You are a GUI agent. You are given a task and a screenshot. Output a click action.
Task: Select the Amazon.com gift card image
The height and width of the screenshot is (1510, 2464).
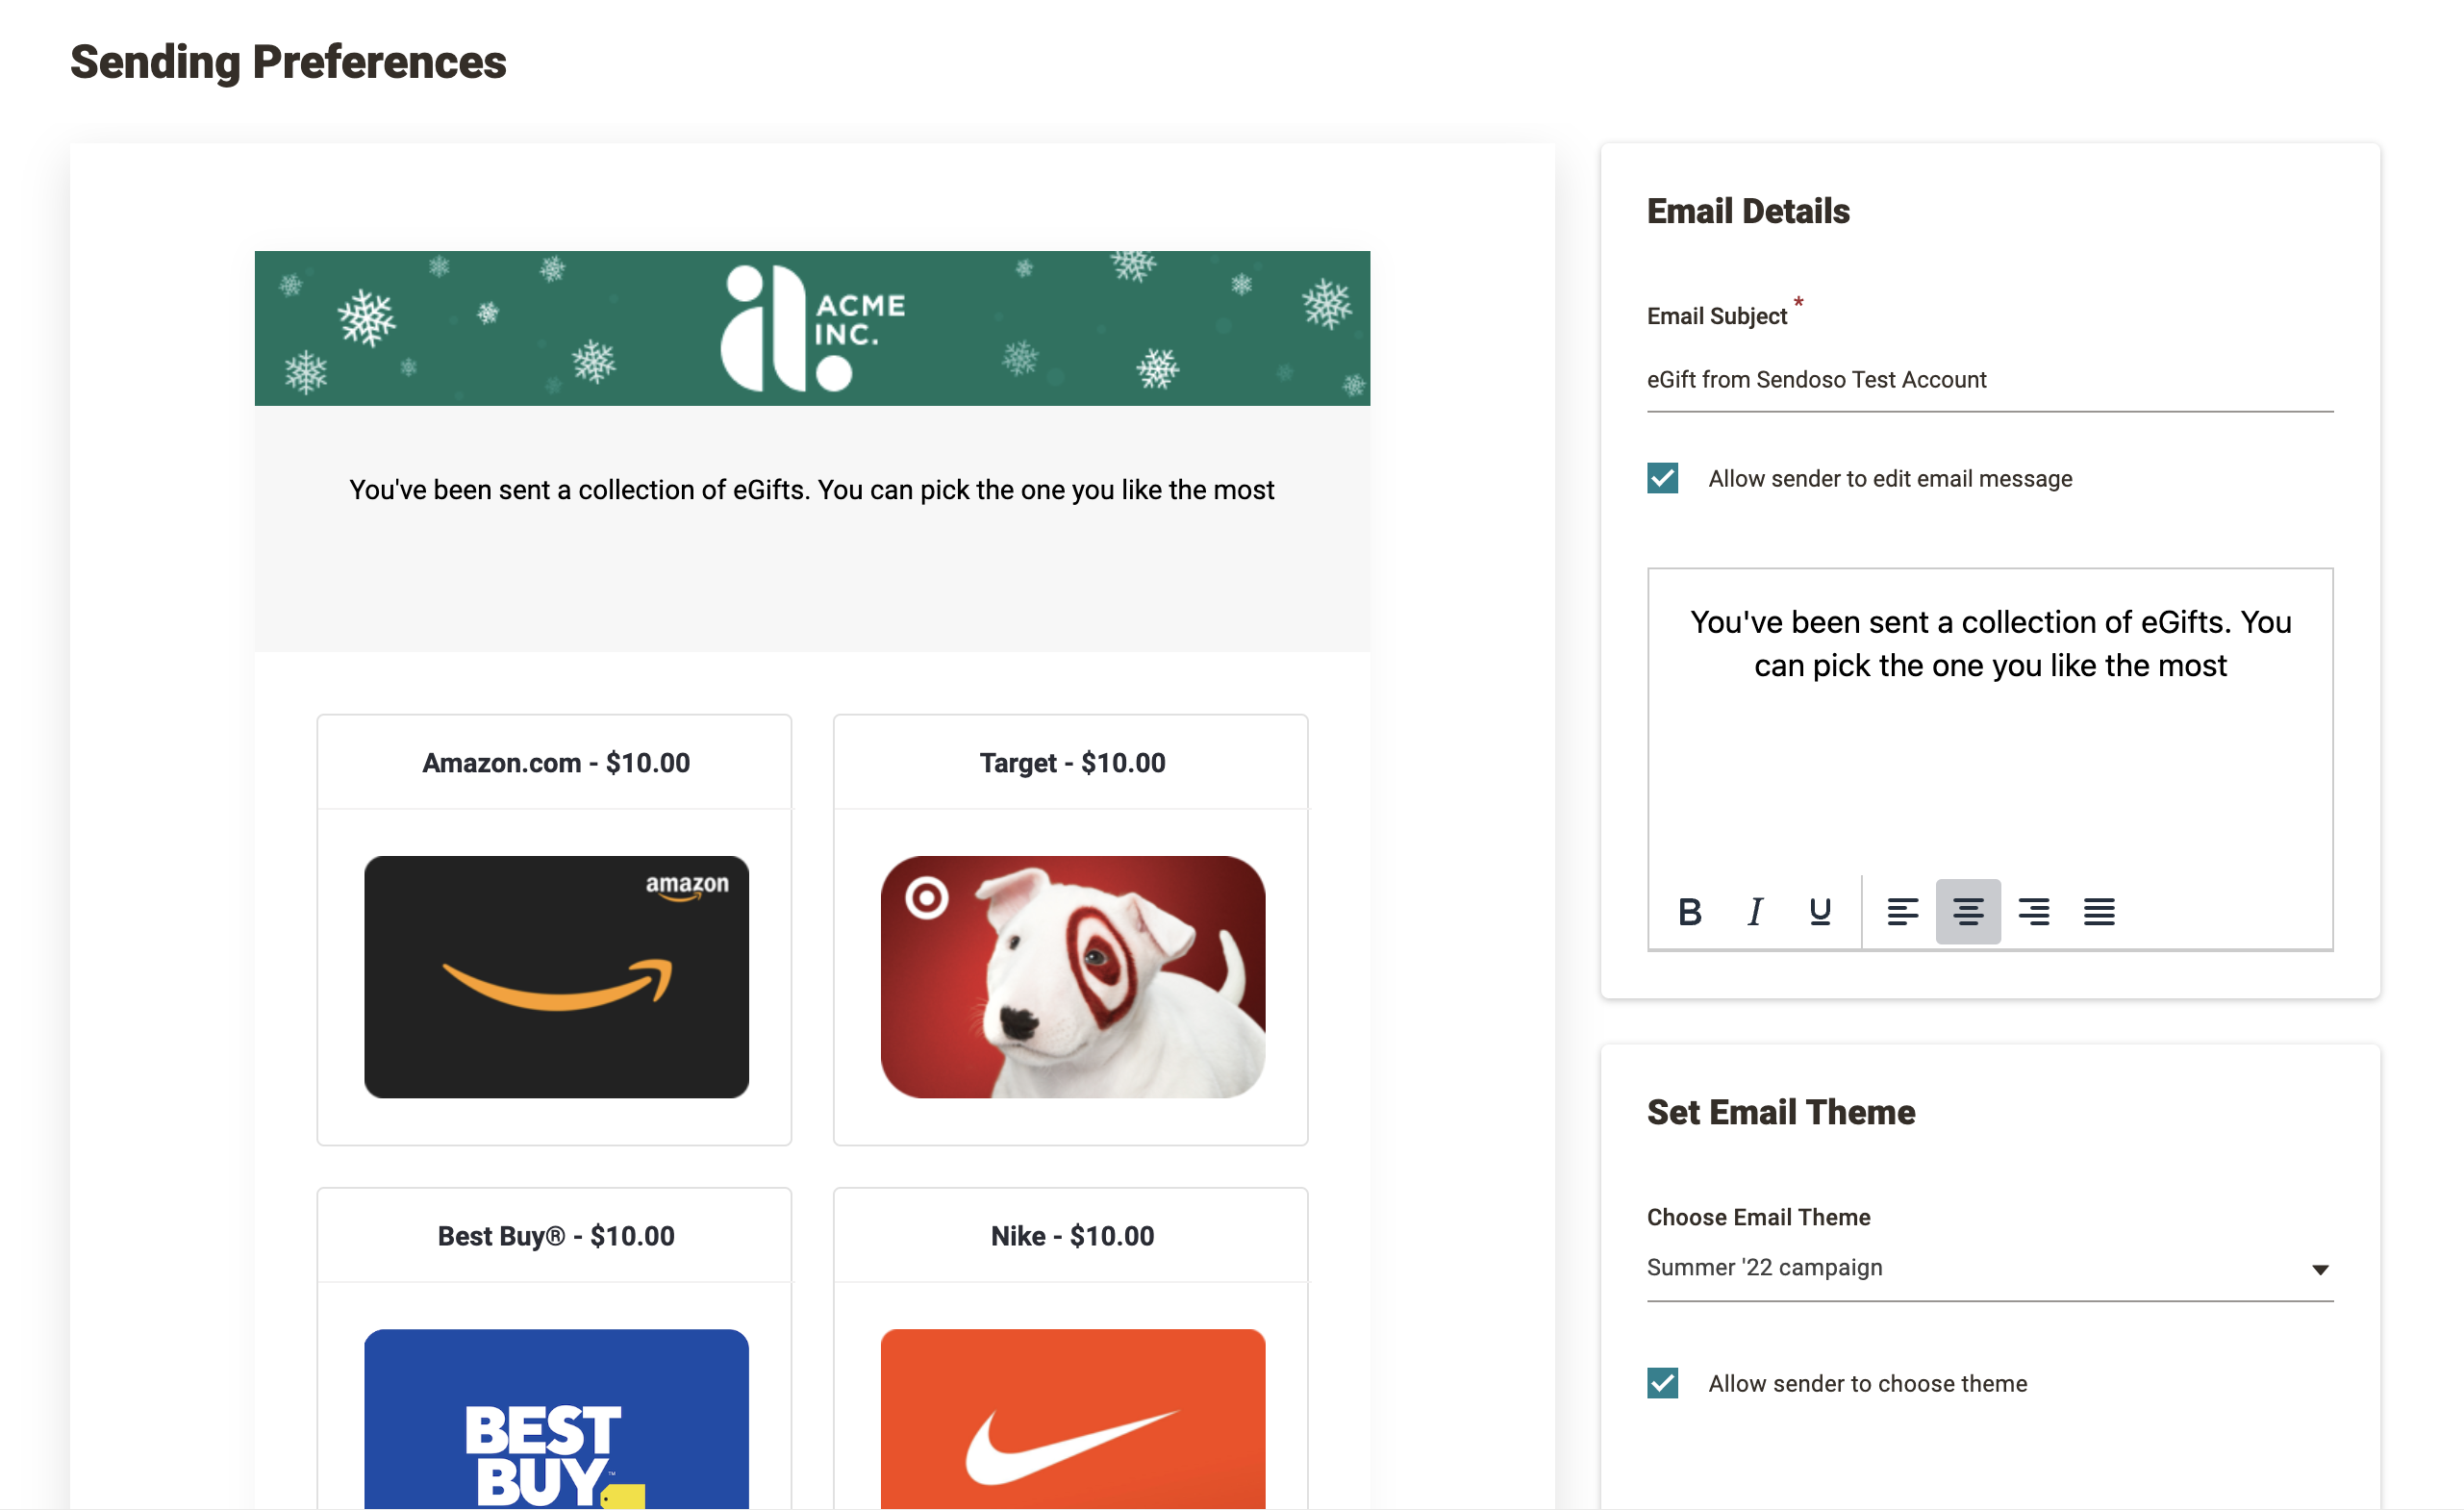tap(556, 977)
